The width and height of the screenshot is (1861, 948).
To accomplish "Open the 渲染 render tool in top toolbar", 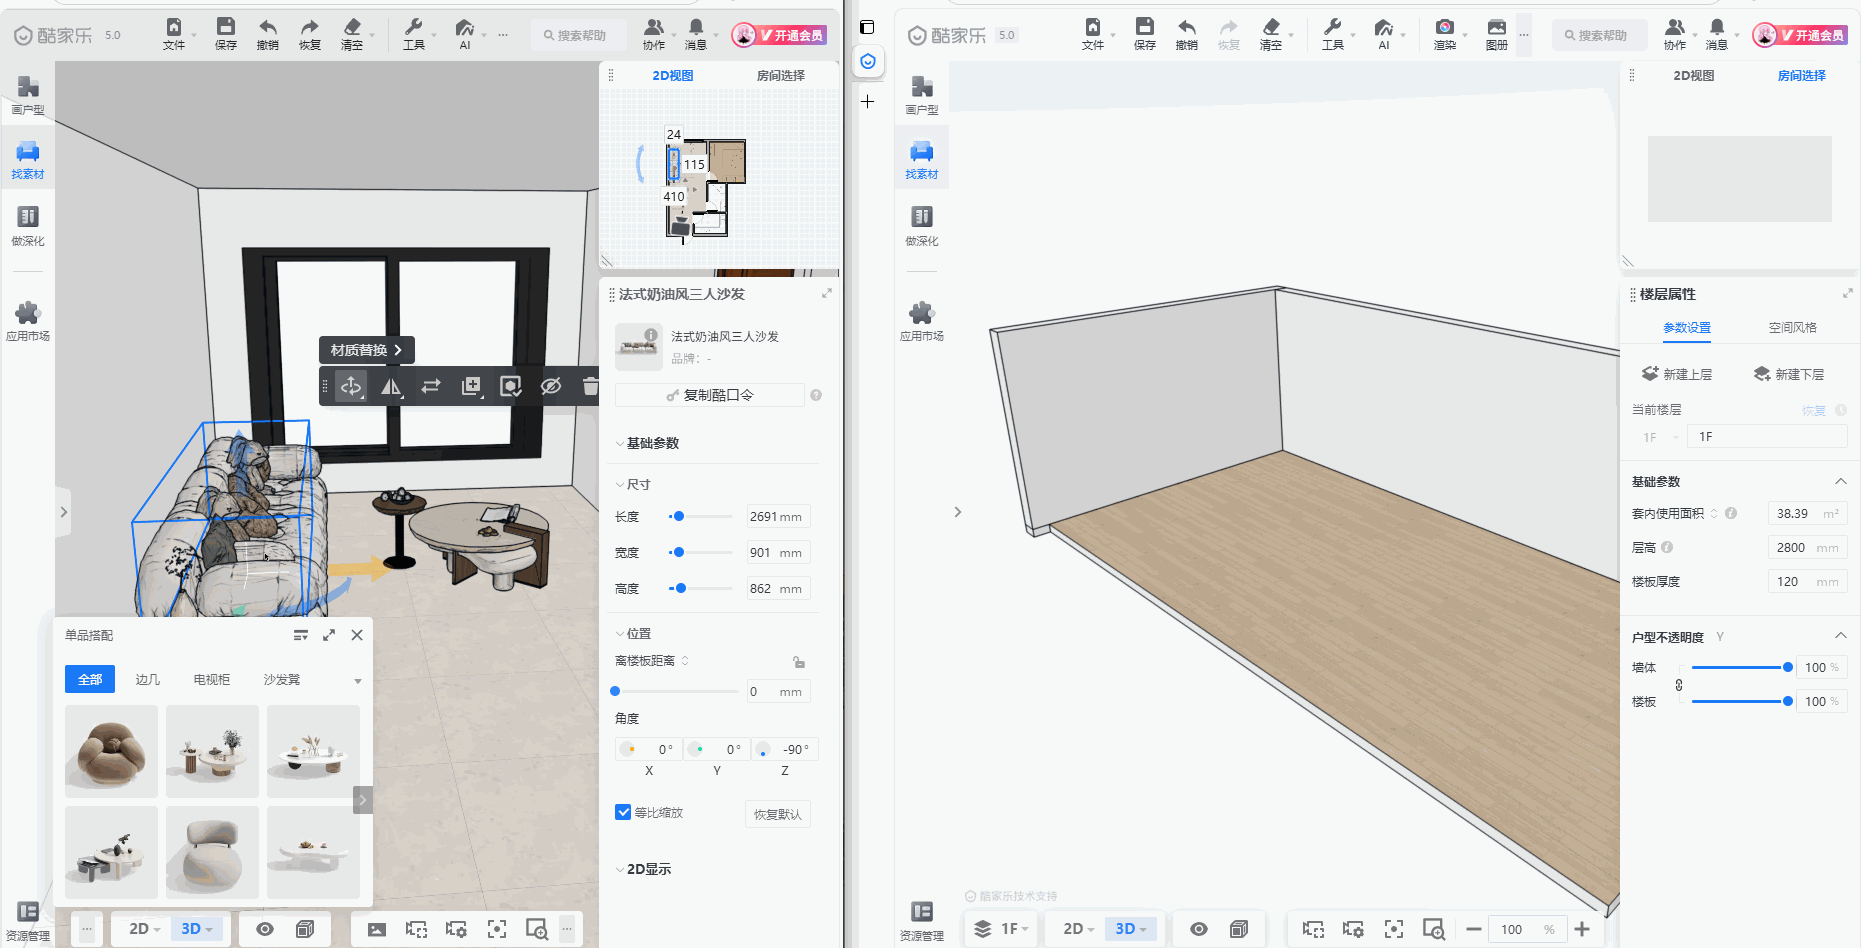I will coord(1444,34).
